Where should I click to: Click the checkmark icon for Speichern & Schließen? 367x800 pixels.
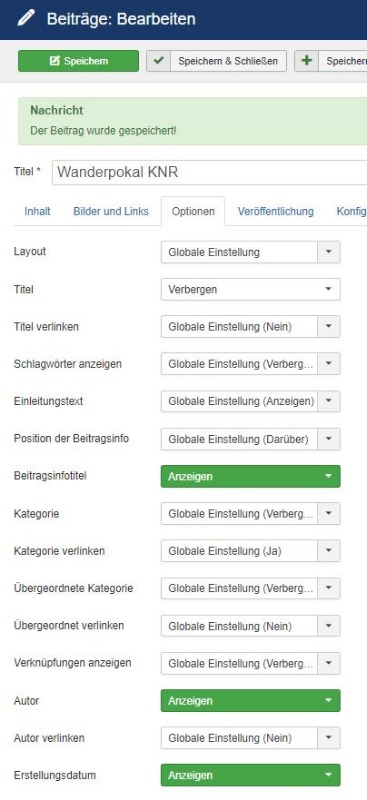point(159,61)
